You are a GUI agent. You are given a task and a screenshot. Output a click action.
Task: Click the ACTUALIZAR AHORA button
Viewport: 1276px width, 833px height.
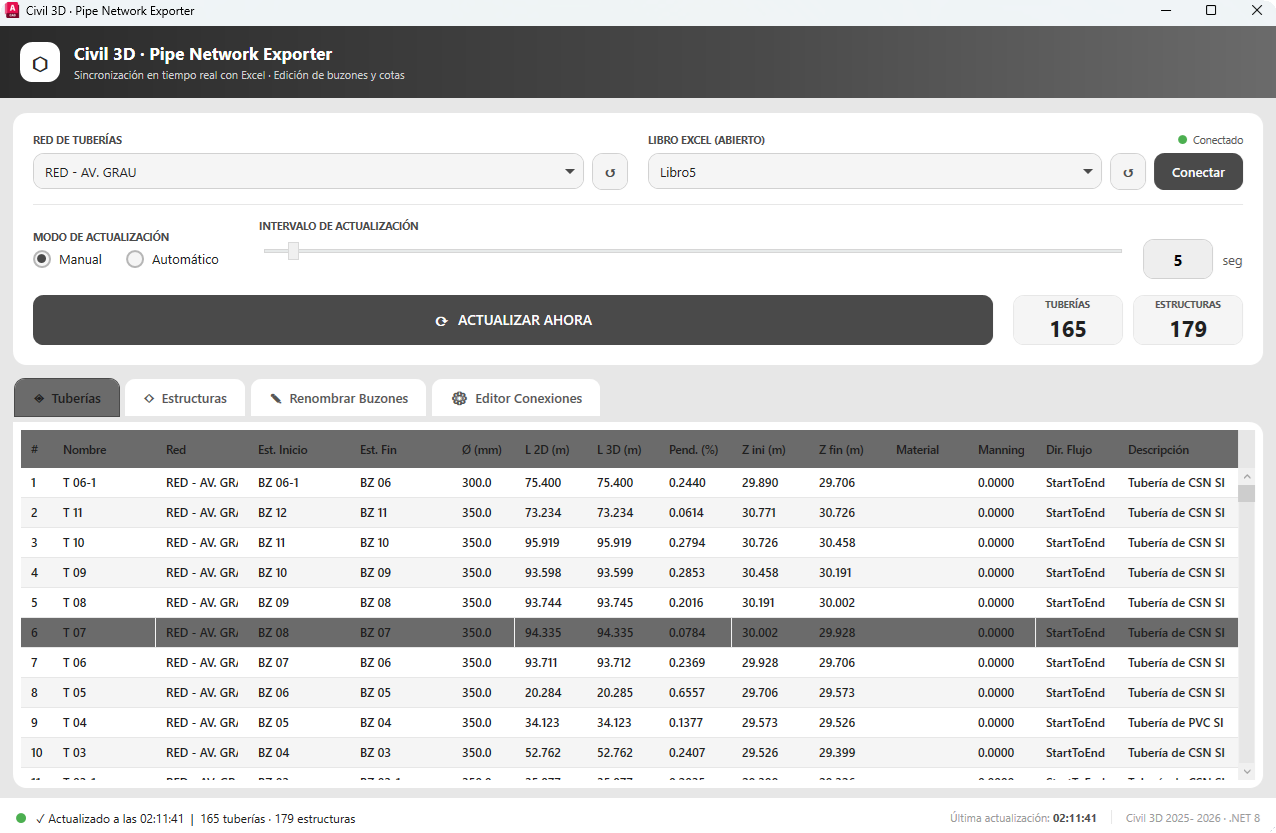tap(513, 320)
